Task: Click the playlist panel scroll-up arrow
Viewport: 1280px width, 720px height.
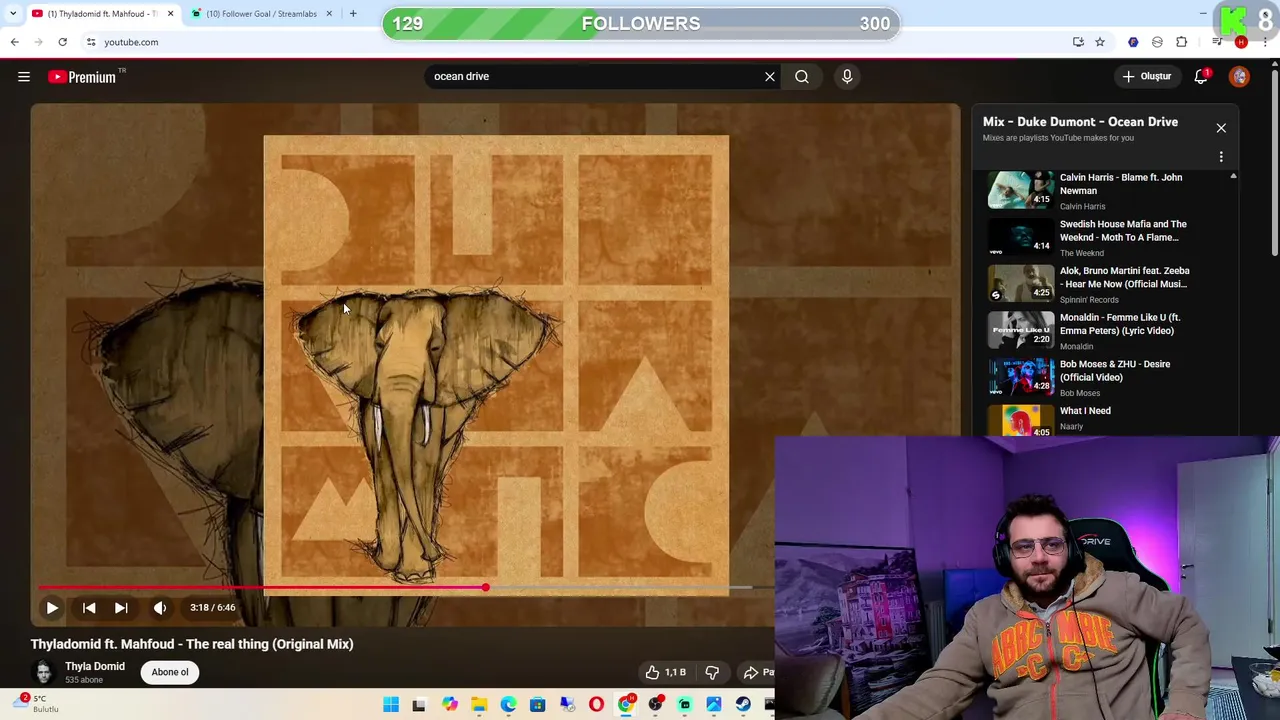Action: pyautogui.click(x=1233, y=176)
